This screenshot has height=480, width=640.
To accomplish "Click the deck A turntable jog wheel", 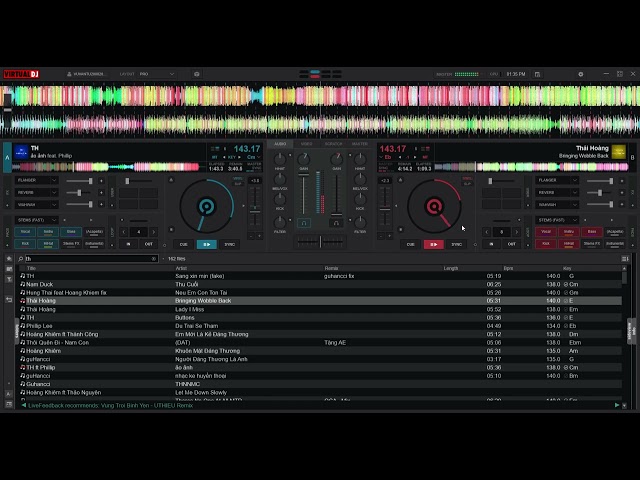I will point(207,206).
